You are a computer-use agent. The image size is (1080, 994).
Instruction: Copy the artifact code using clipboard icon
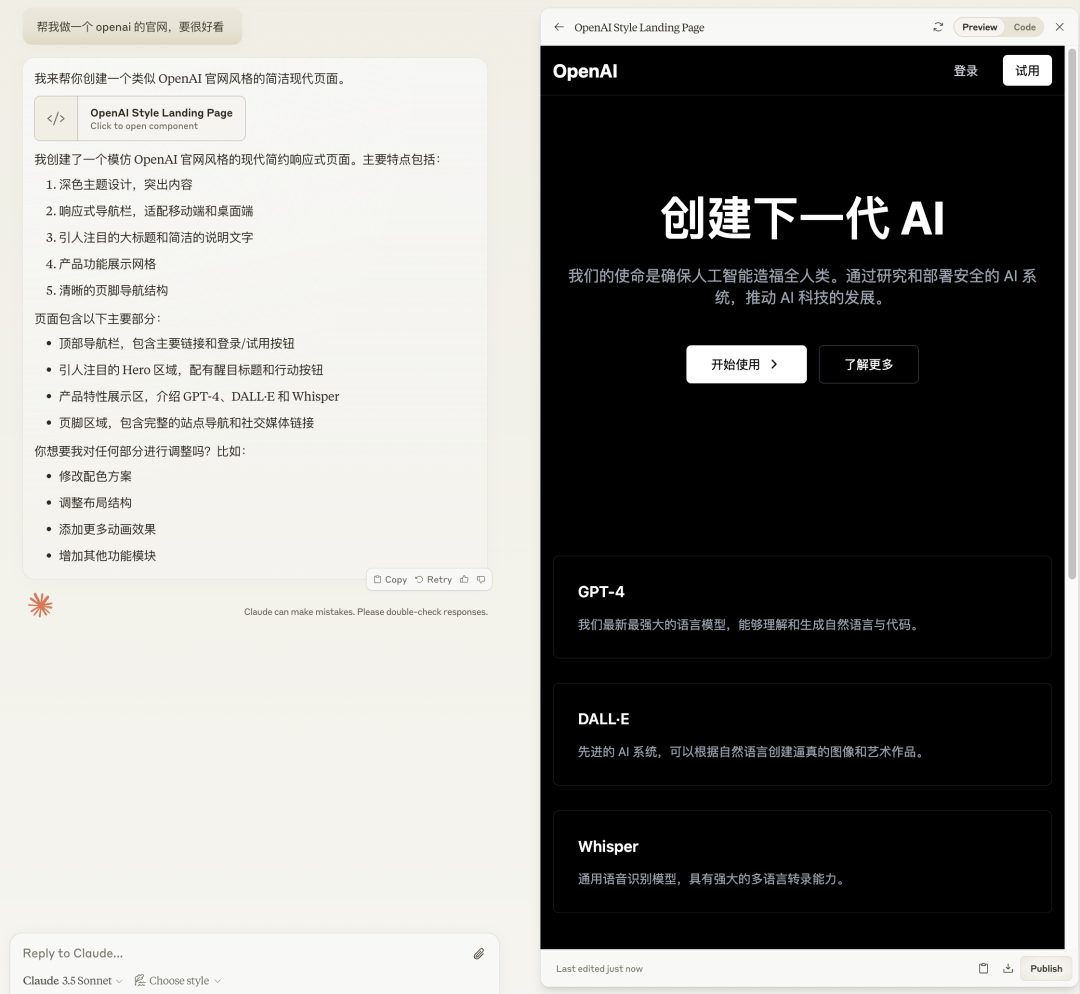983,968
